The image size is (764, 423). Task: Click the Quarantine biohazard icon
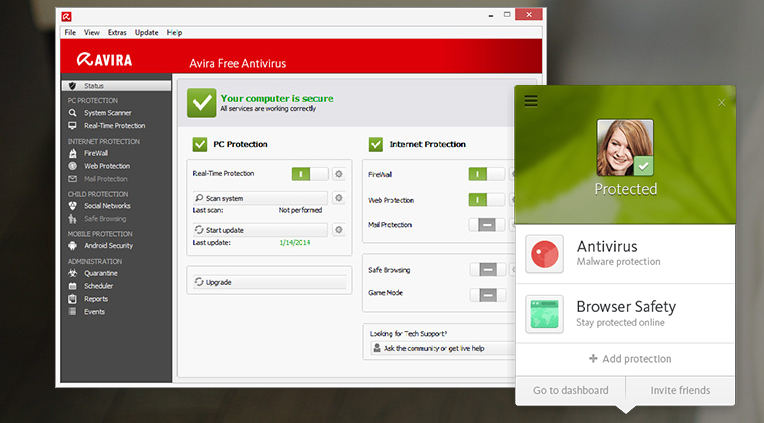[73, 273]
